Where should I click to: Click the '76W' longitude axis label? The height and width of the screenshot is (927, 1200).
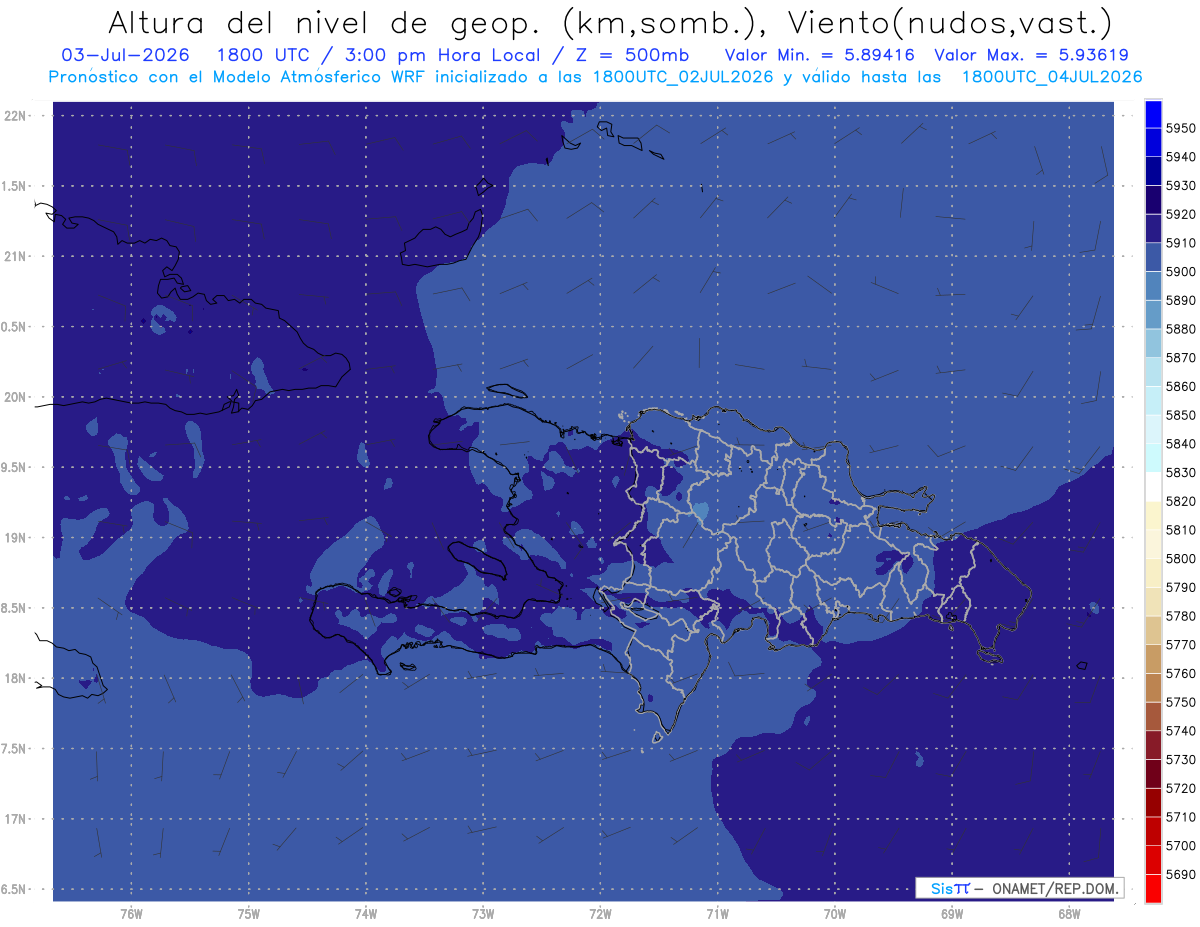pos(131,914)
